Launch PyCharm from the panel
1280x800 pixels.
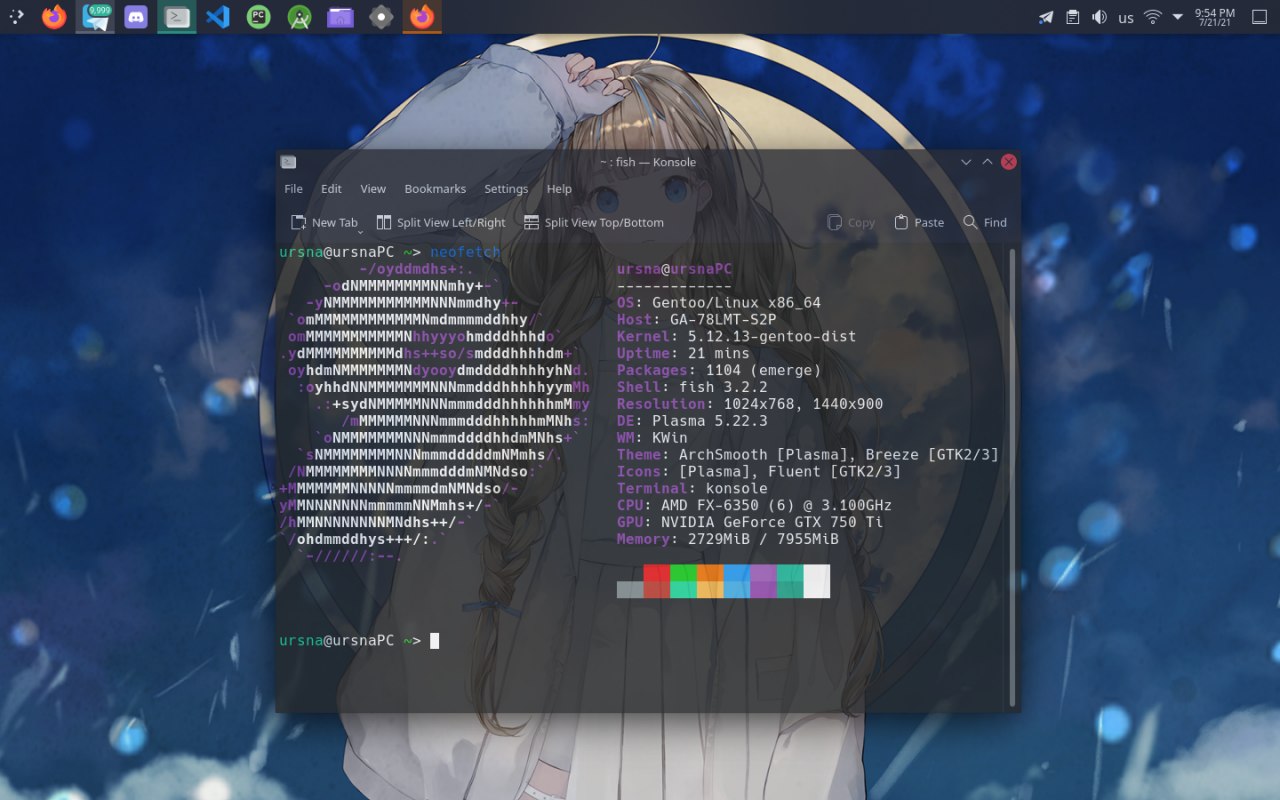point(259,17)
